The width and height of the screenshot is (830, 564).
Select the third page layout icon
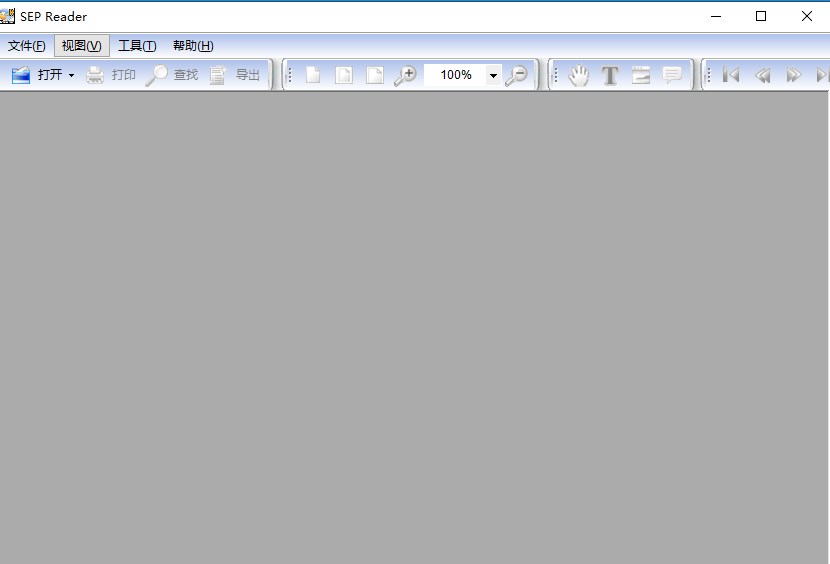375,75
